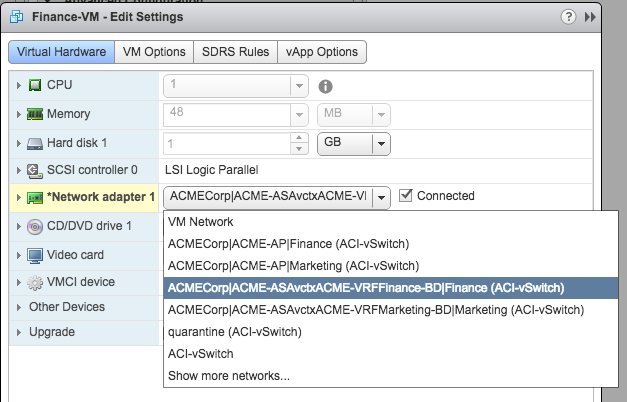Open the Hard disk GB unit dropdown

tap(381, 144)
